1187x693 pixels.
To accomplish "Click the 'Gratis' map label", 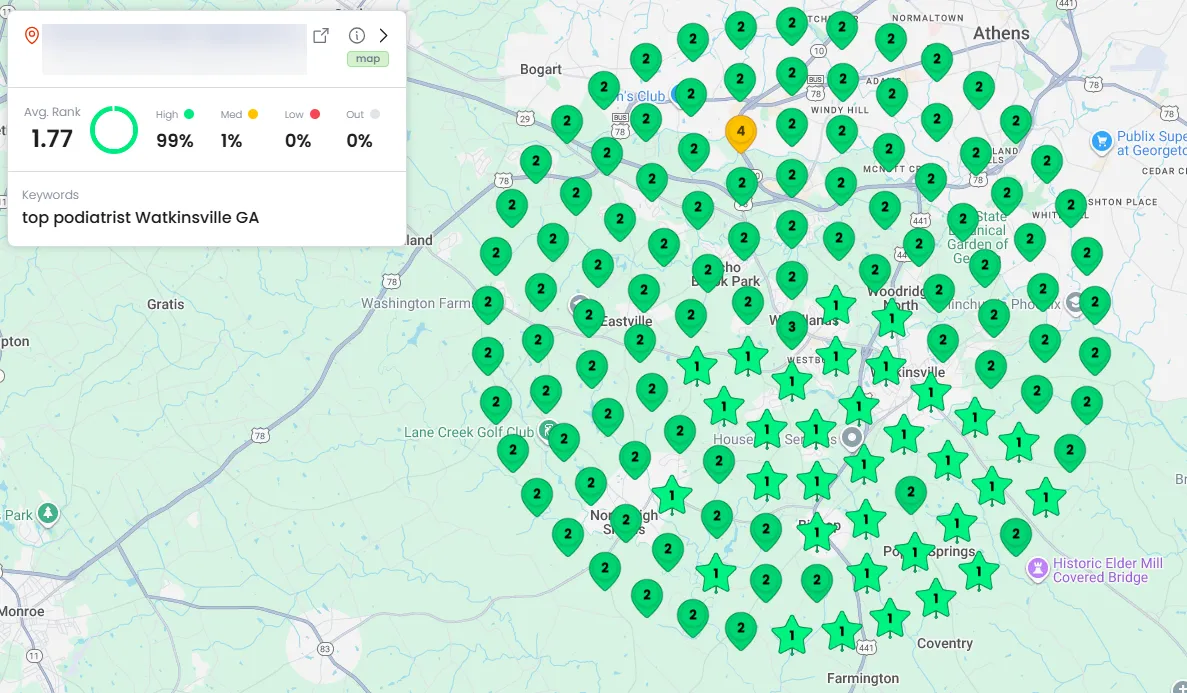I will click(166, 304).
